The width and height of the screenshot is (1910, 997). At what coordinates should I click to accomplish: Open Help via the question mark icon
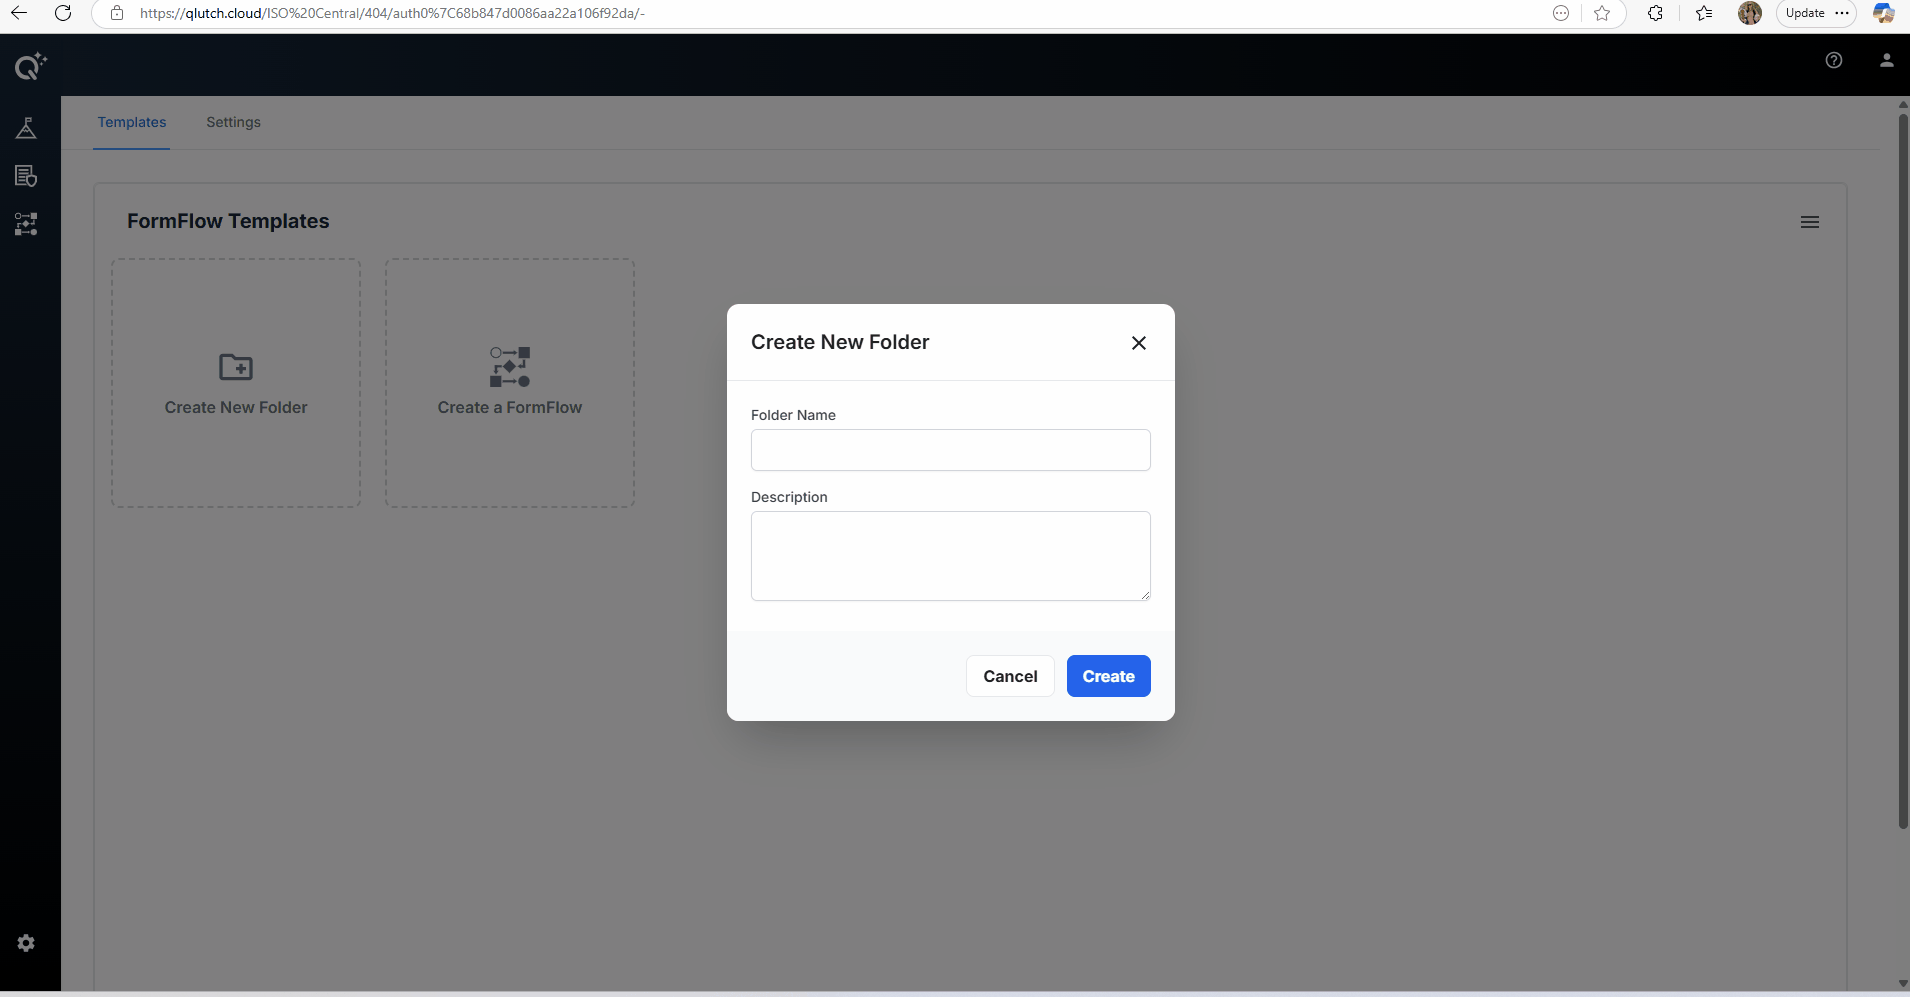point(1836,60)
